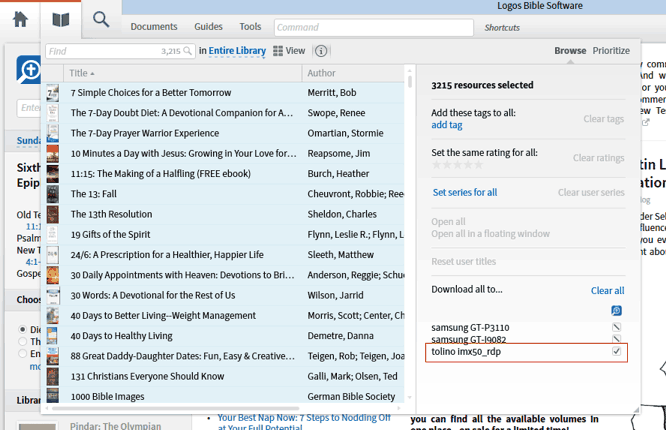Click author German Bible Society
This screenshot has height=430, width=666.
(x=351, y=396)
